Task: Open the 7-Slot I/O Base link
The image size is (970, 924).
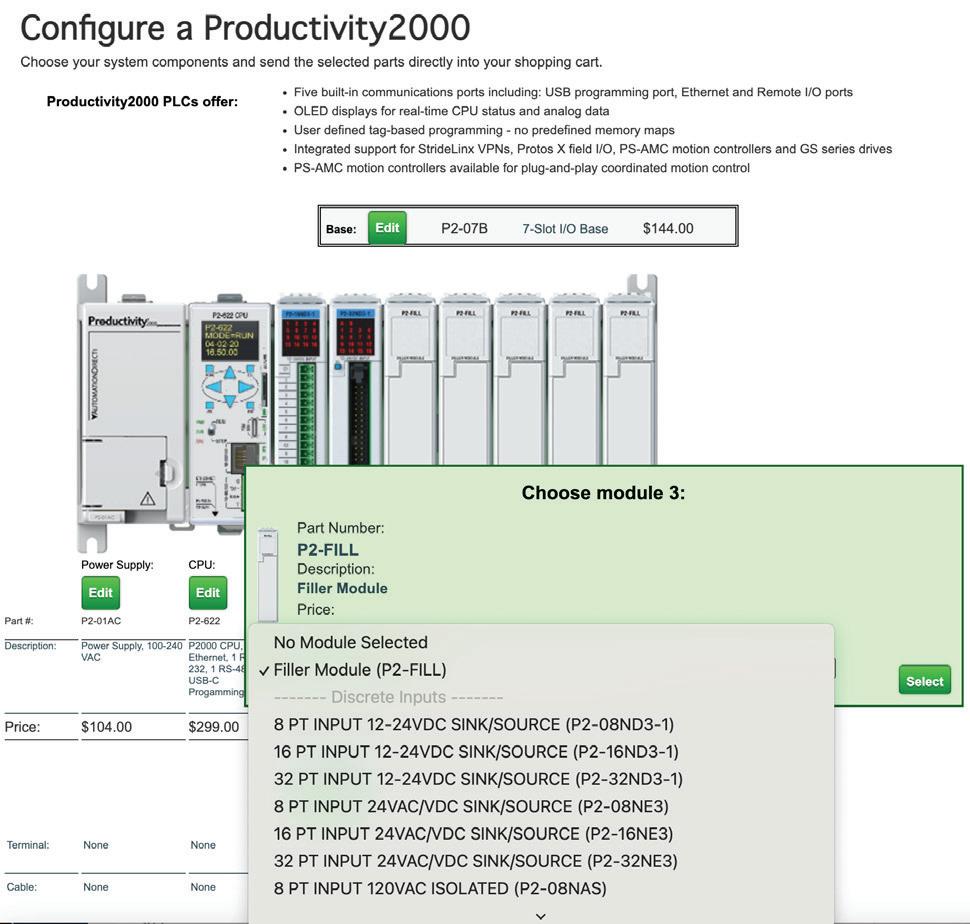Action: click(x=565, y=229)
